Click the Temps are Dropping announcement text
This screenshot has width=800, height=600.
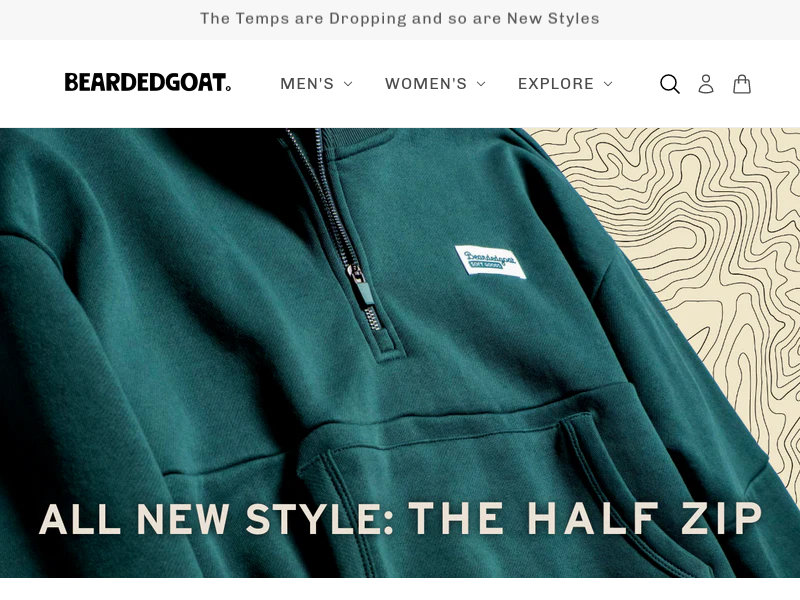pyautogui.click(x=399, y=19)
